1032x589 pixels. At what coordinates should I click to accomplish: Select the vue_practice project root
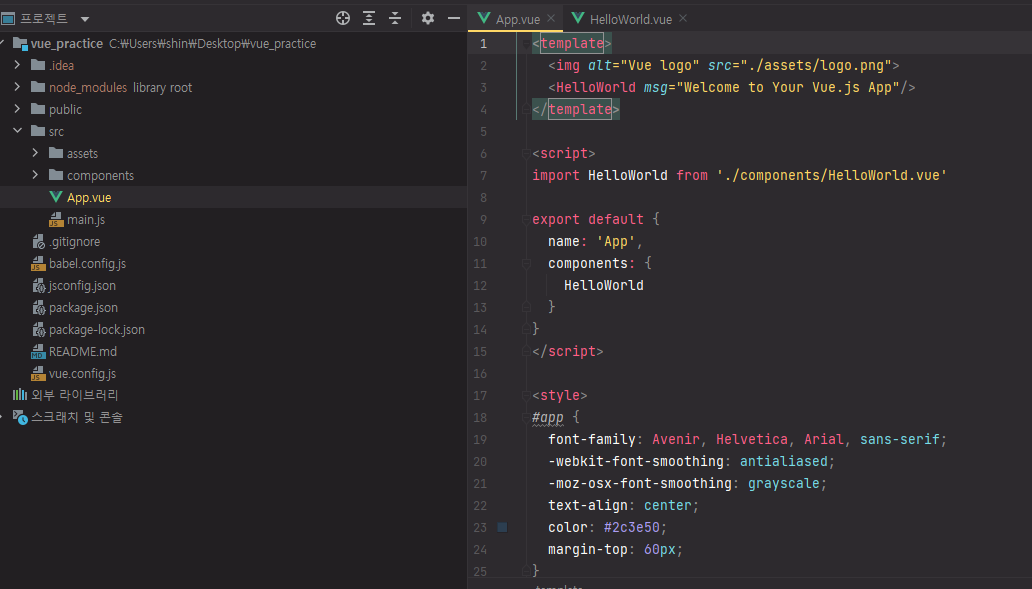tap(66, 43)
